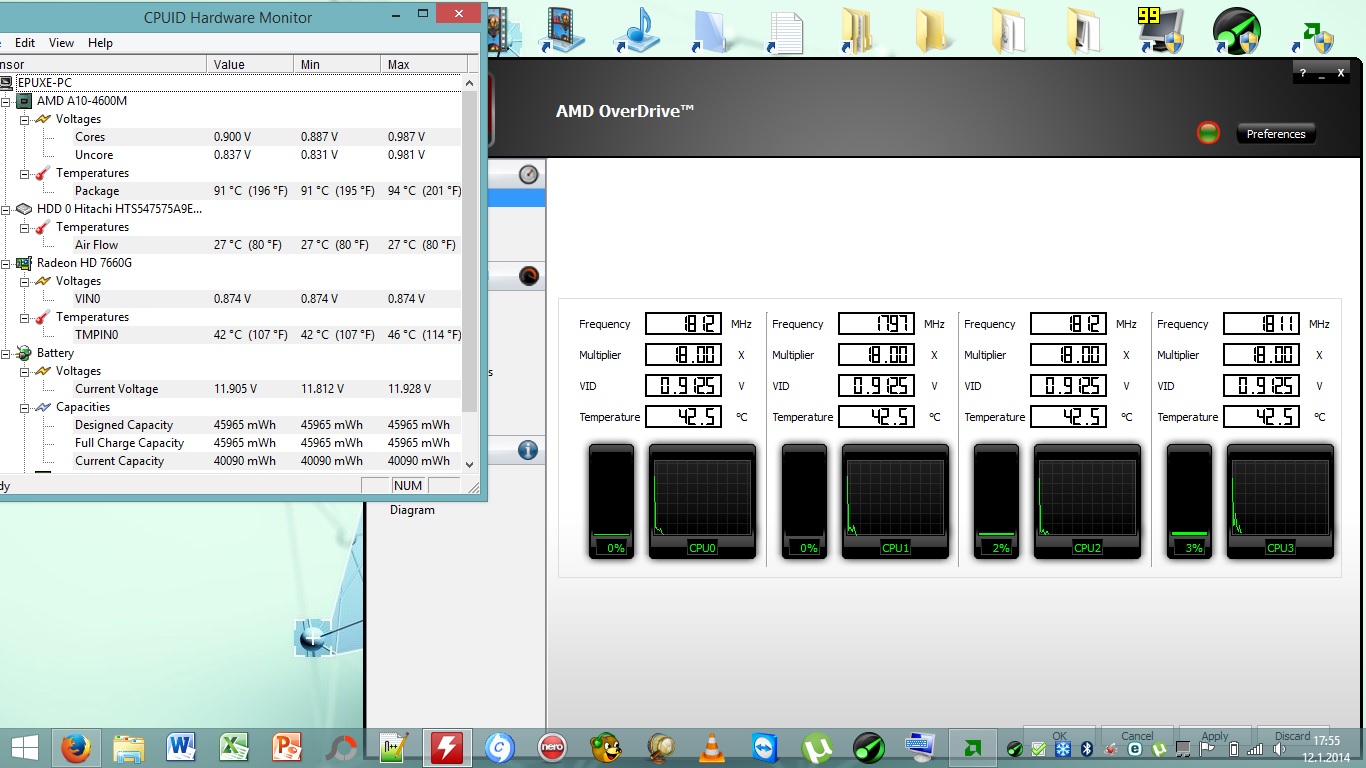Viewport: 1366px width, 768px height.
Task: Collapse Voltages under Radeon HD 7660G
Action: (x=24, y=281)
